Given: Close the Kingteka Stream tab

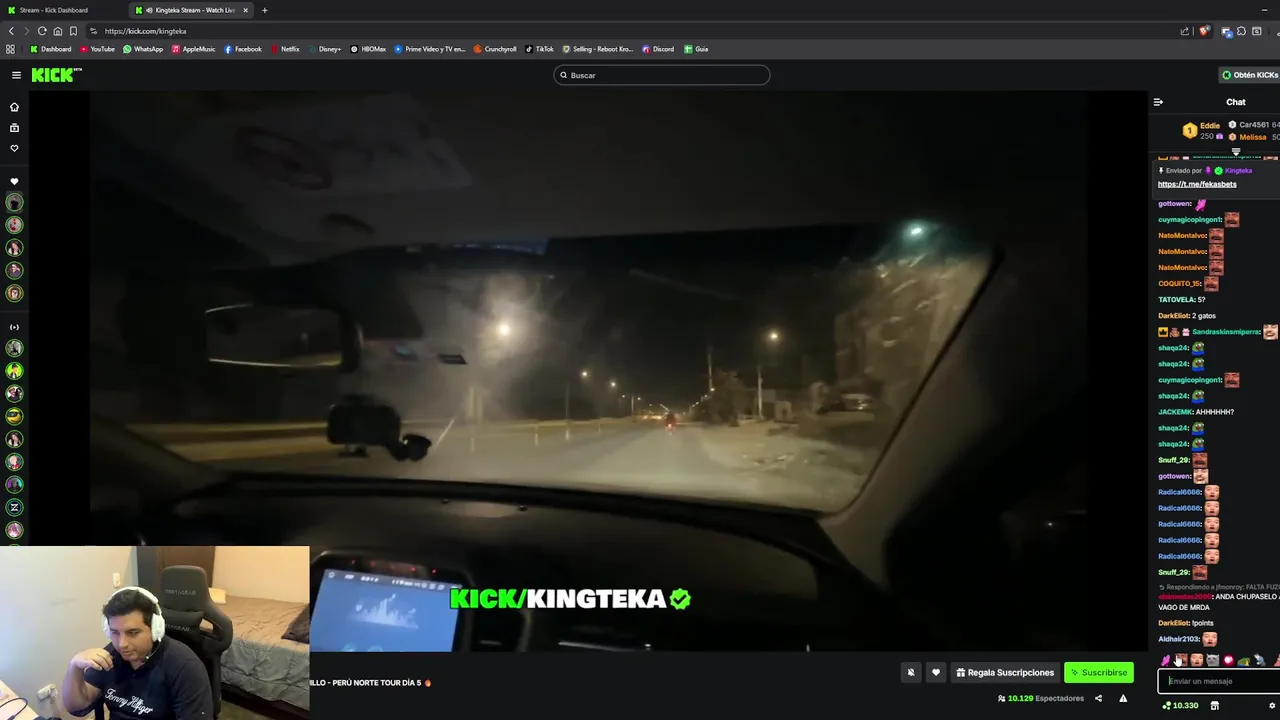Looking at the screenshot, I should tap(245, 10).
